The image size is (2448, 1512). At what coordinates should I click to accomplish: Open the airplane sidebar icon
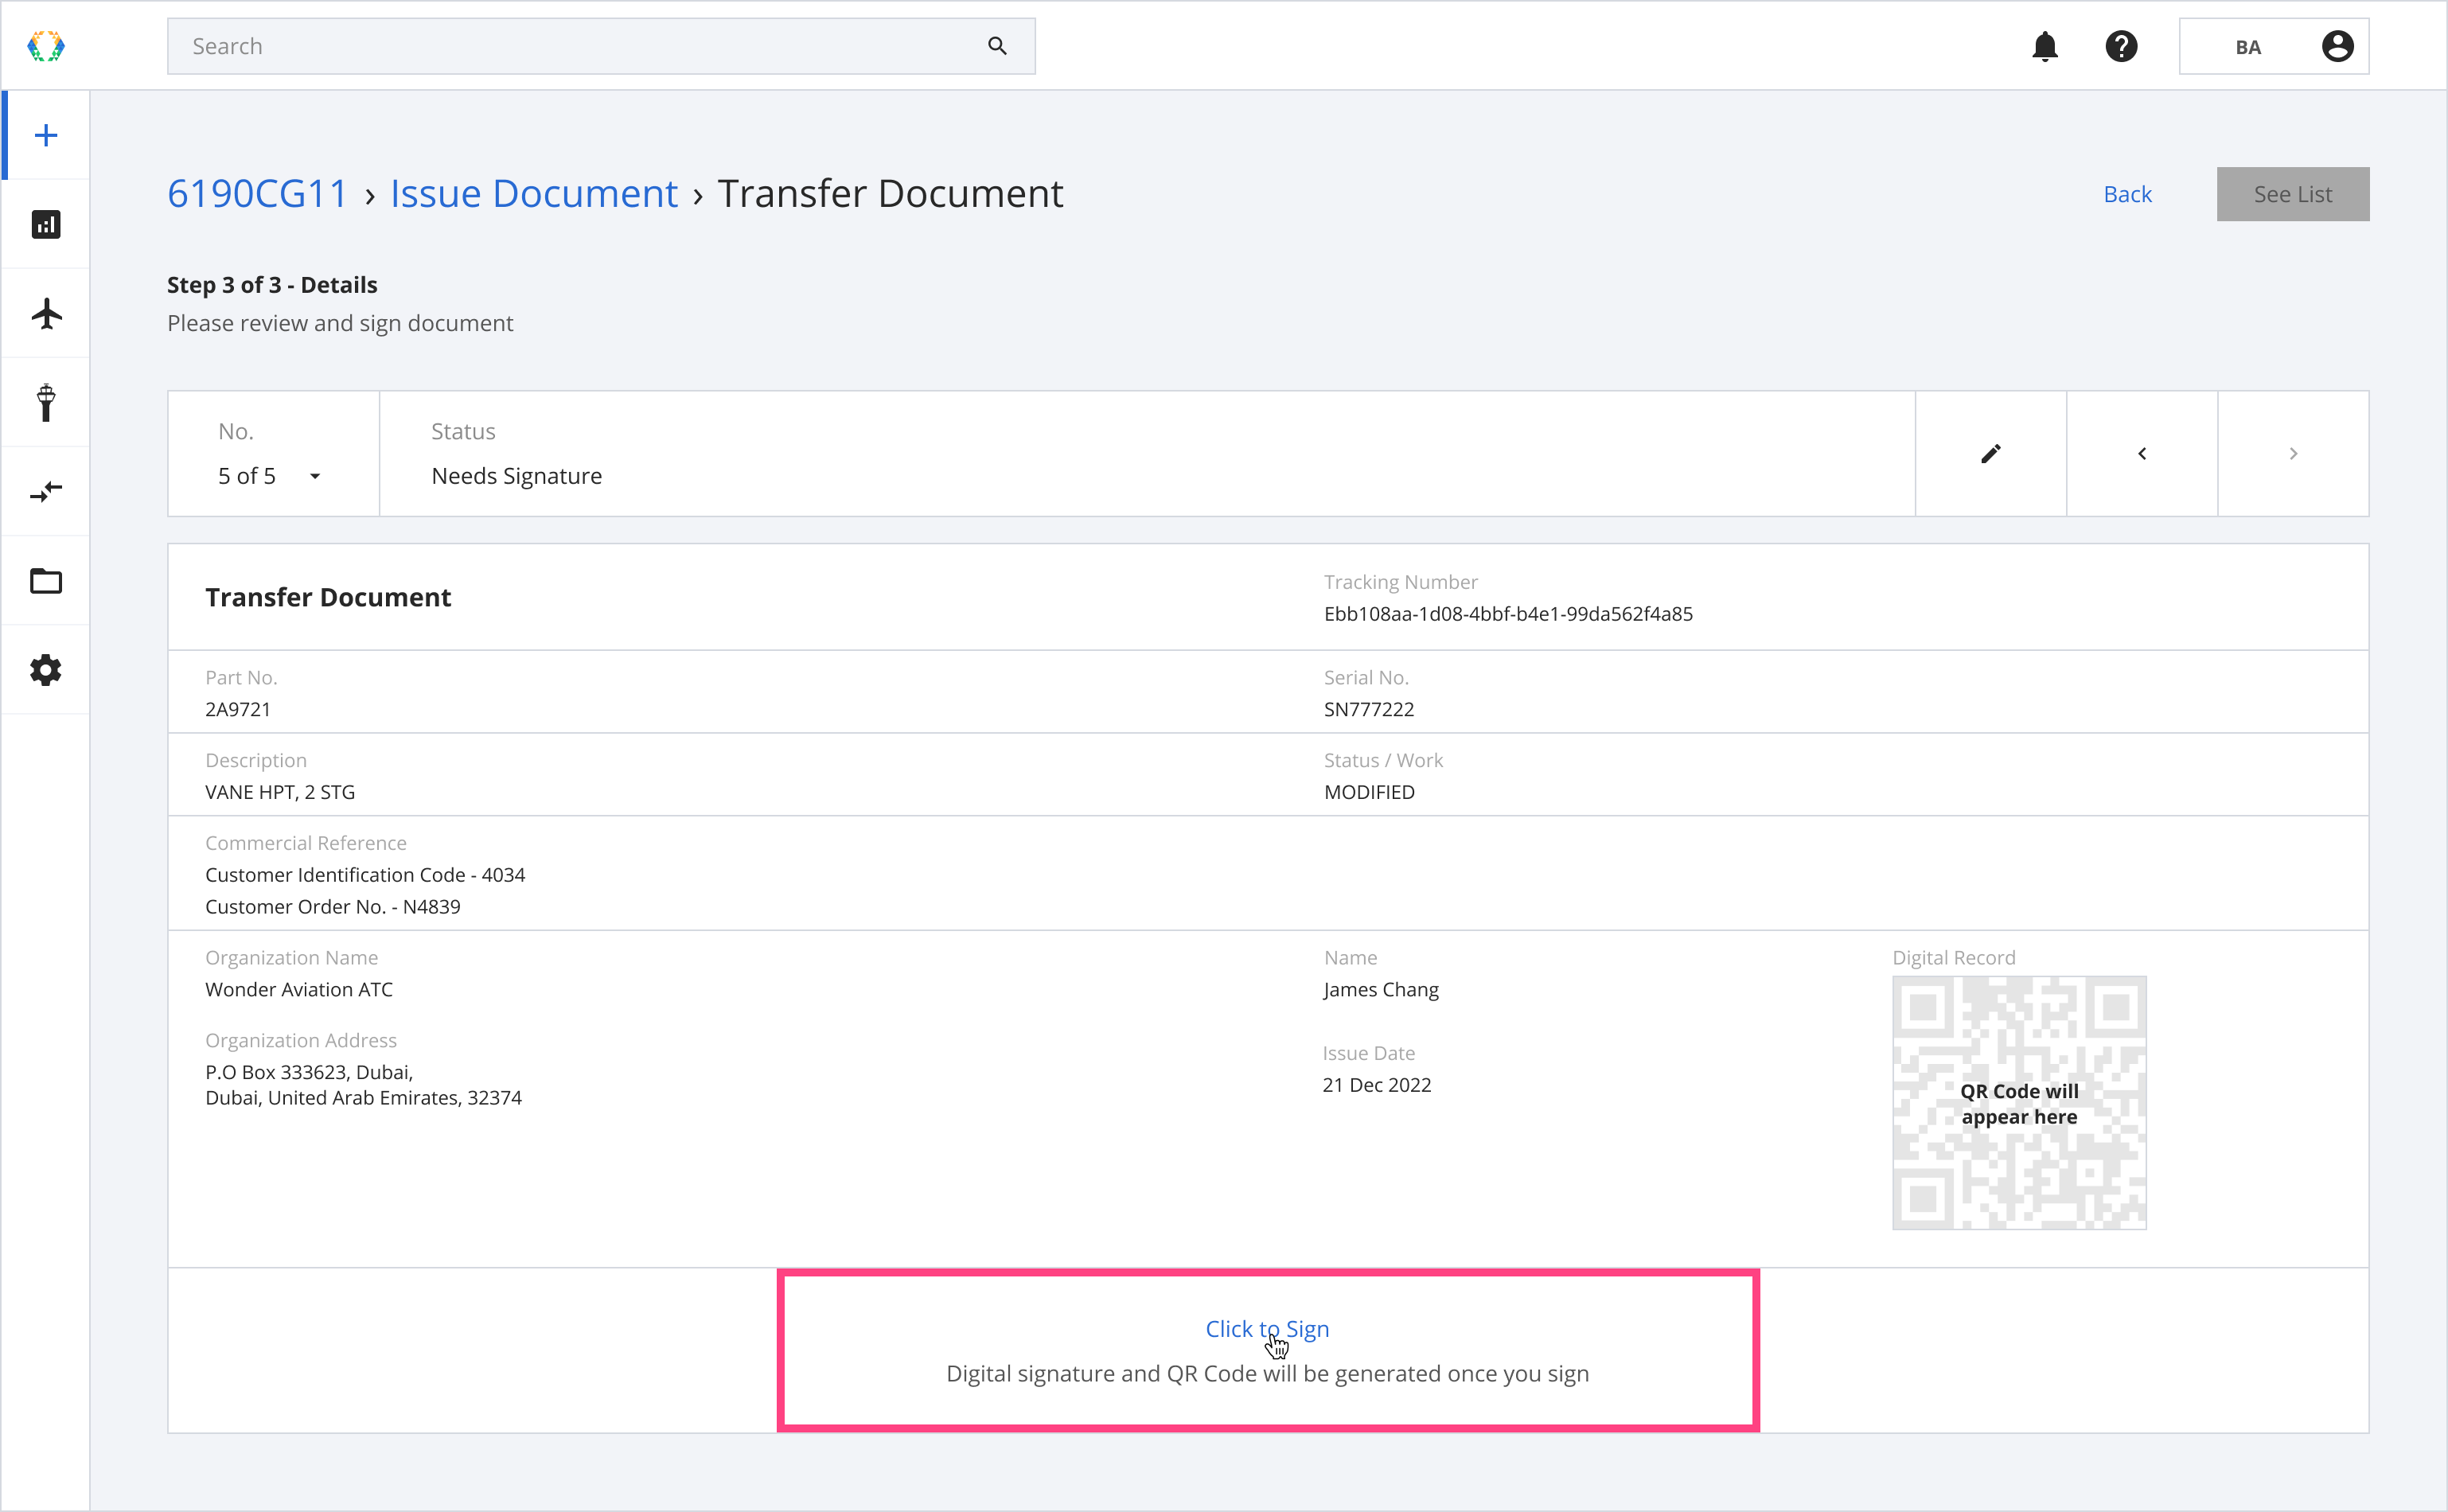(x=46, y=314)
